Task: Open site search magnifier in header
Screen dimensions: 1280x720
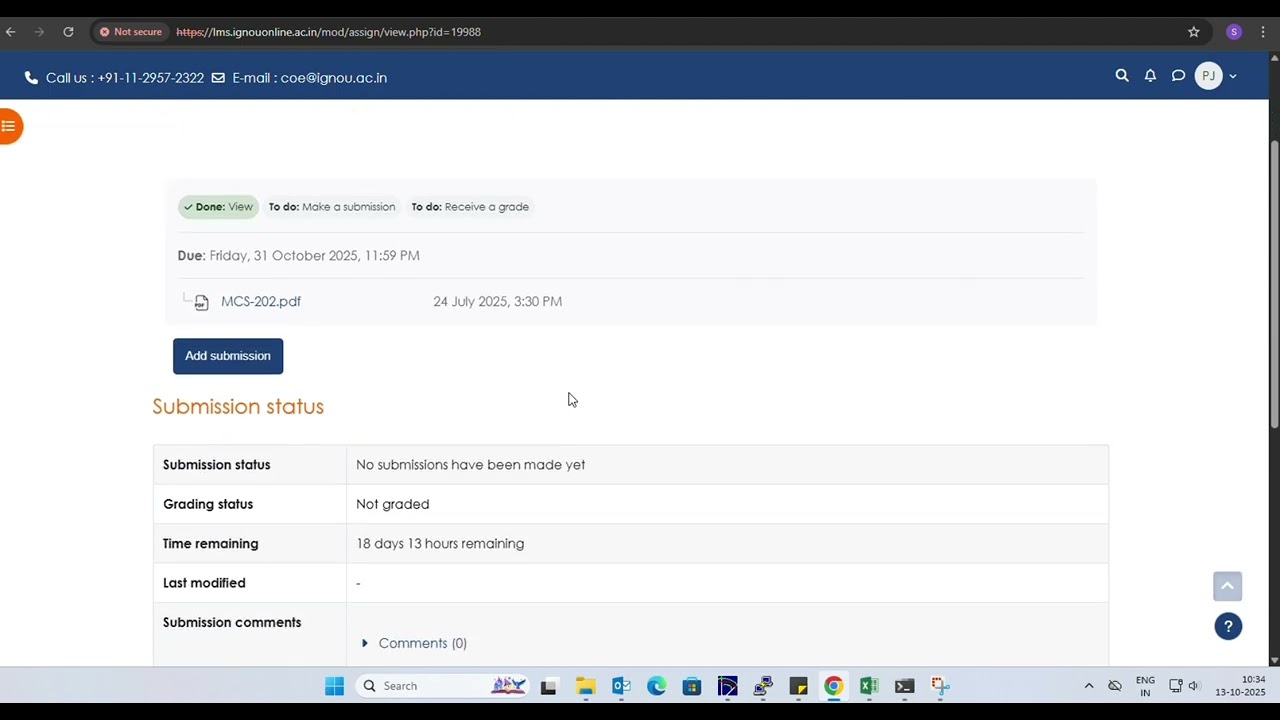Action: [x=1122, y=76]
